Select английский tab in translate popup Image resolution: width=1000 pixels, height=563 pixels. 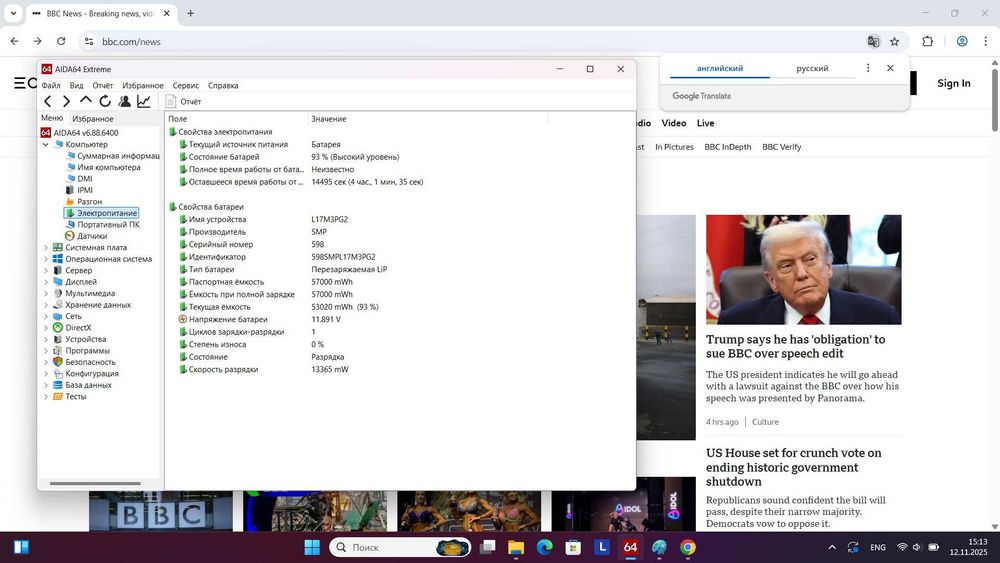tap(720, 68)
